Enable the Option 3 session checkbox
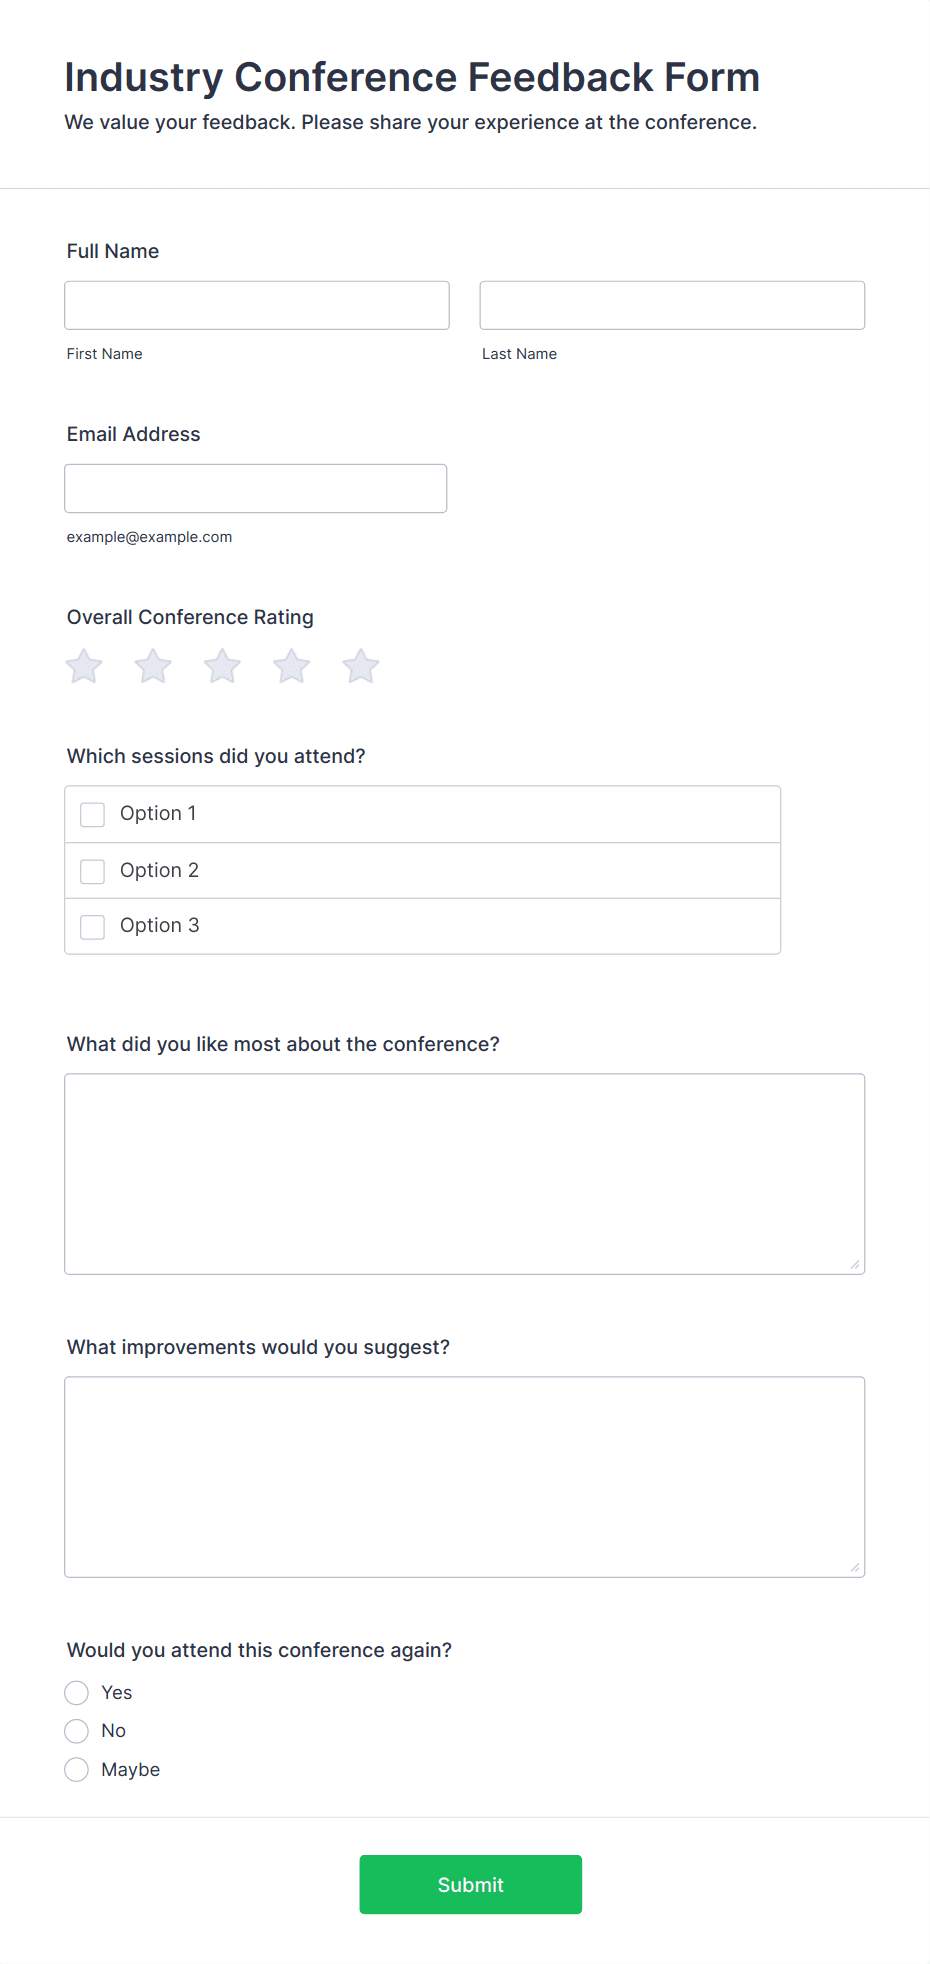The width and height of the screenshot is (930, 1964). (92, 926)
